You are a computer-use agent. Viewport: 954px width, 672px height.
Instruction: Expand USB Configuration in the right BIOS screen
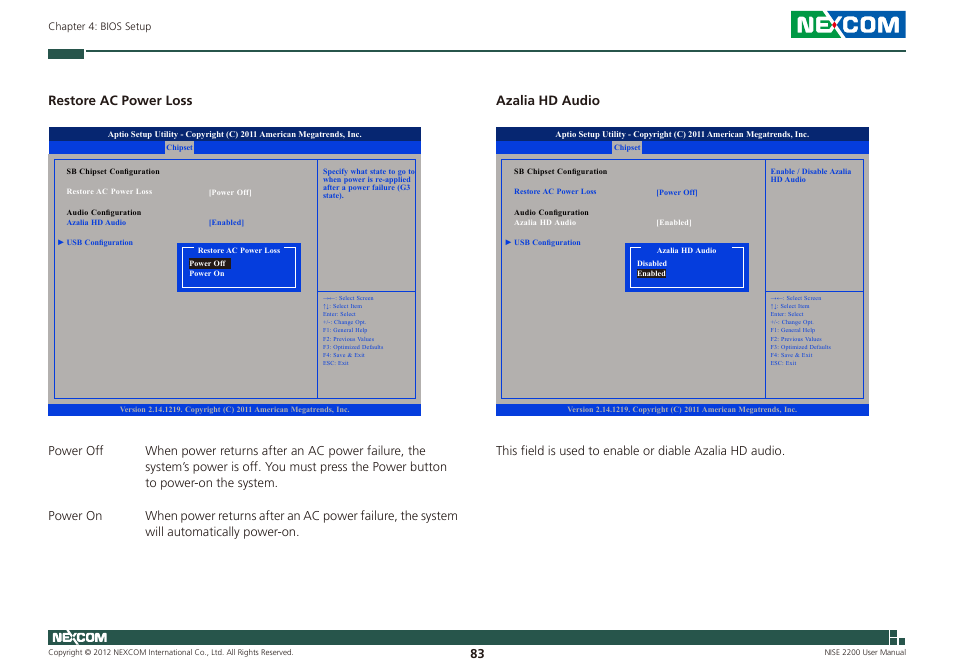[x=543, y=242]
